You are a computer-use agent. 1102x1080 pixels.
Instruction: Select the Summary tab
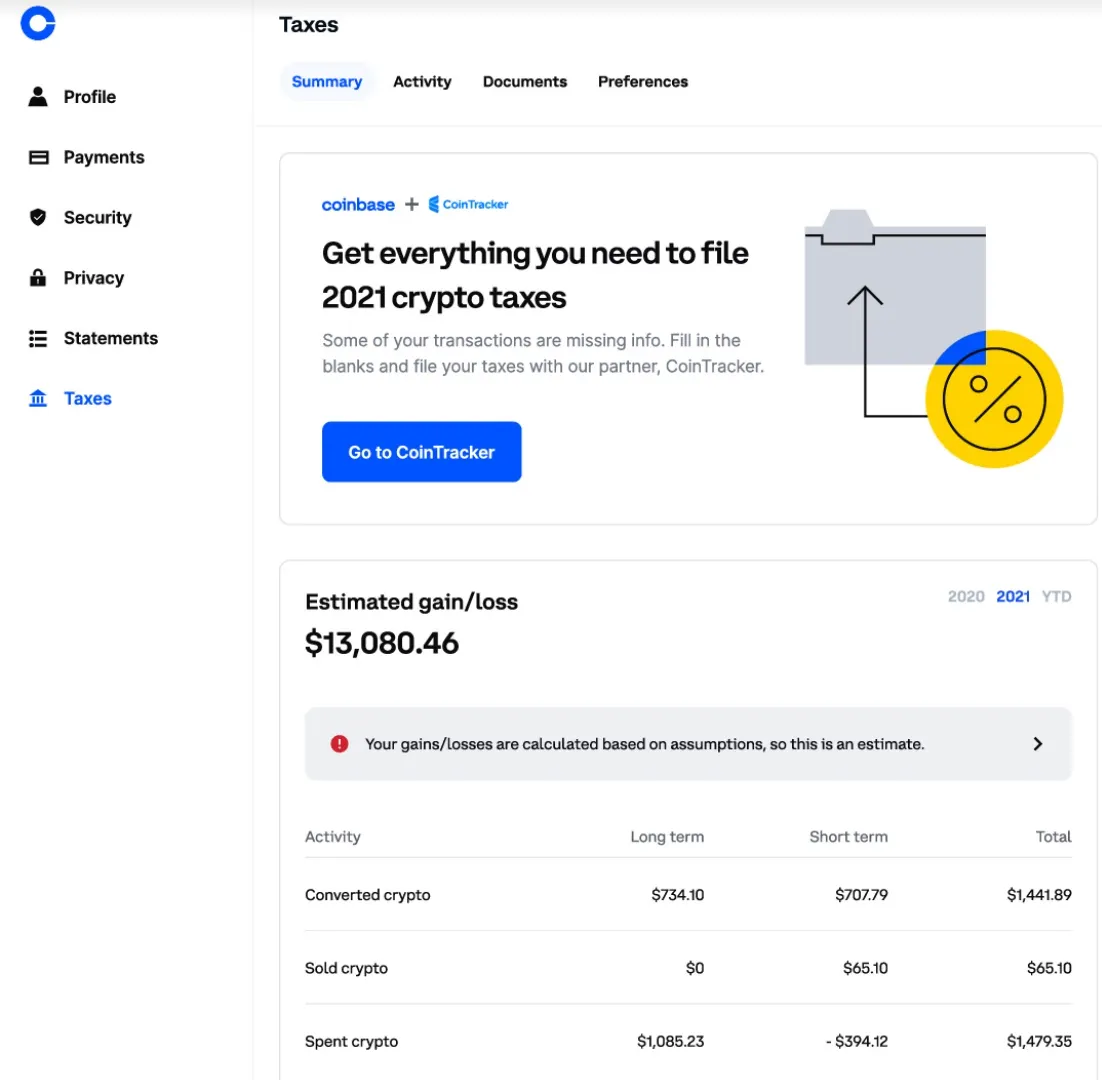[326, 82]
